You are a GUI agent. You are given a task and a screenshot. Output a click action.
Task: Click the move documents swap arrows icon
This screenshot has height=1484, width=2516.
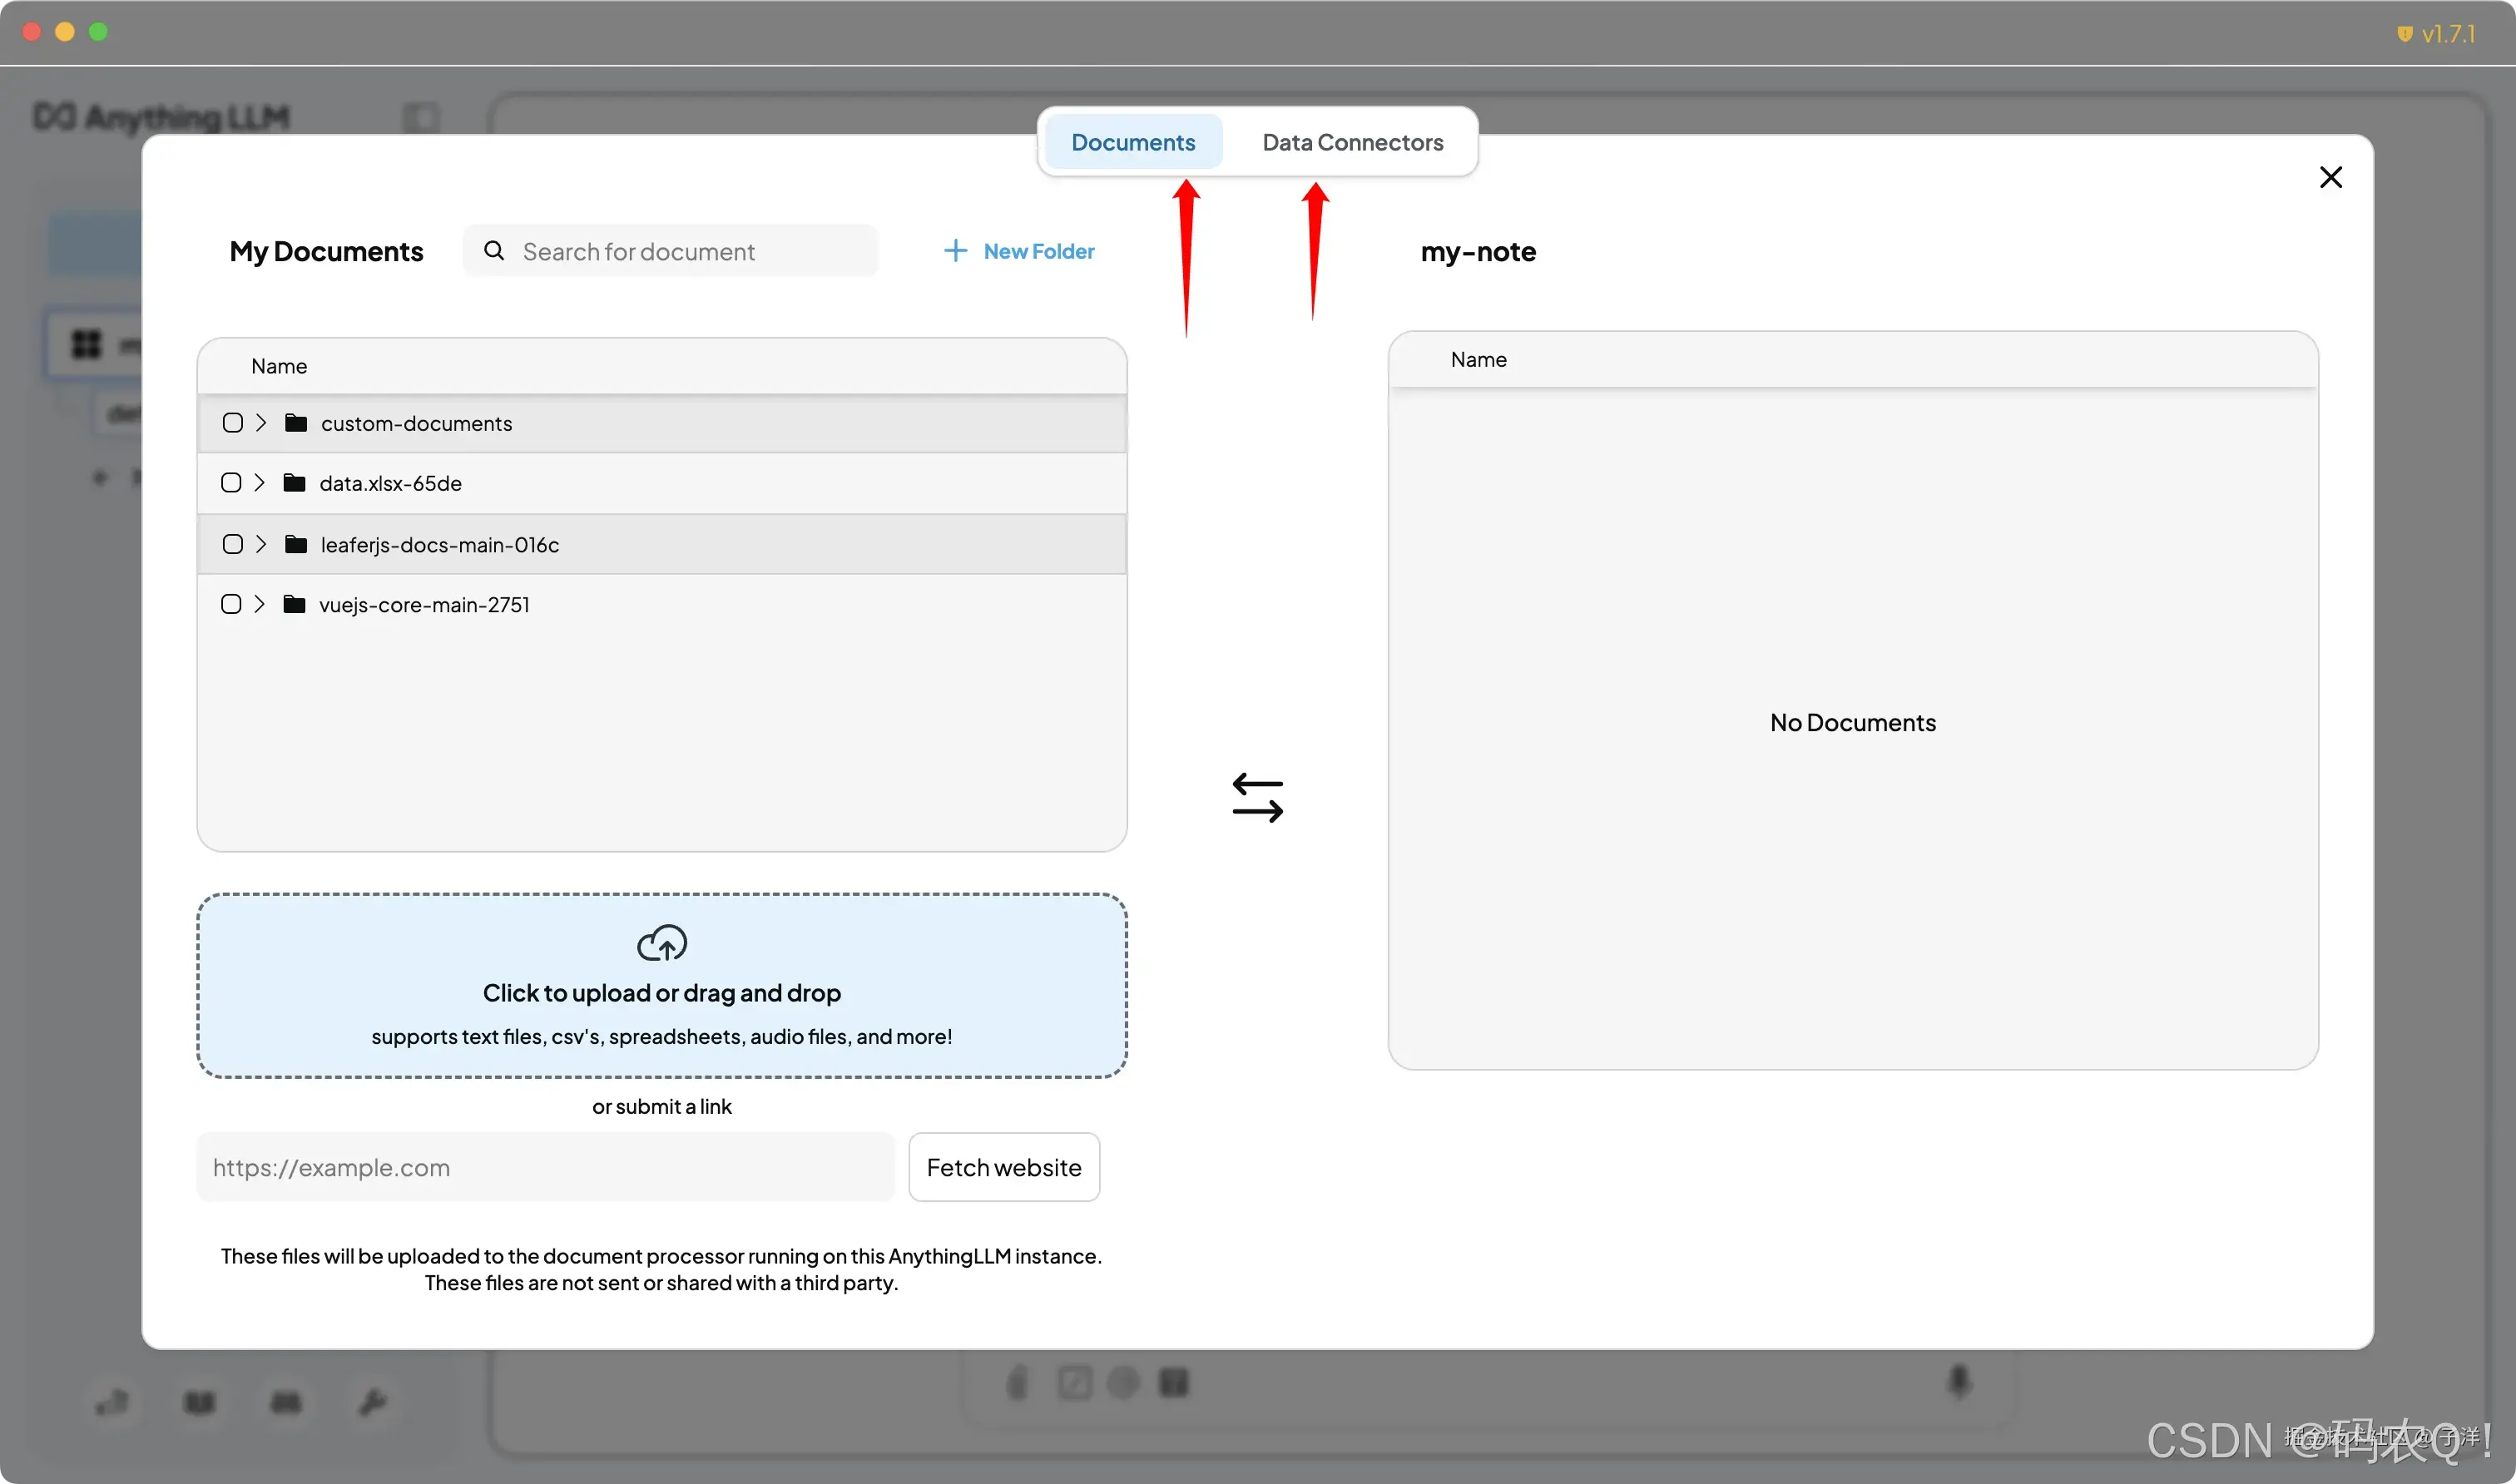click(1257, 797)
